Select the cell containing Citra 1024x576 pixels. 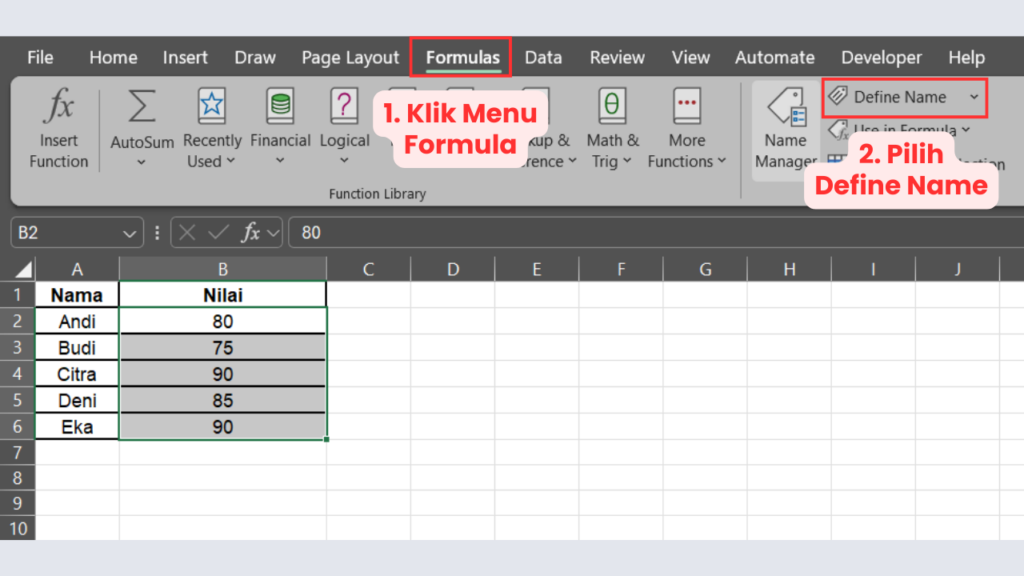[77, 373]
